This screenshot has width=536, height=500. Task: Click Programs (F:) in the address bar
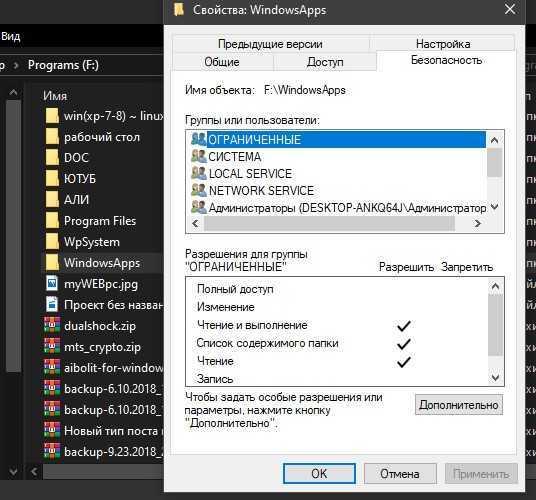tap(63, 65)
